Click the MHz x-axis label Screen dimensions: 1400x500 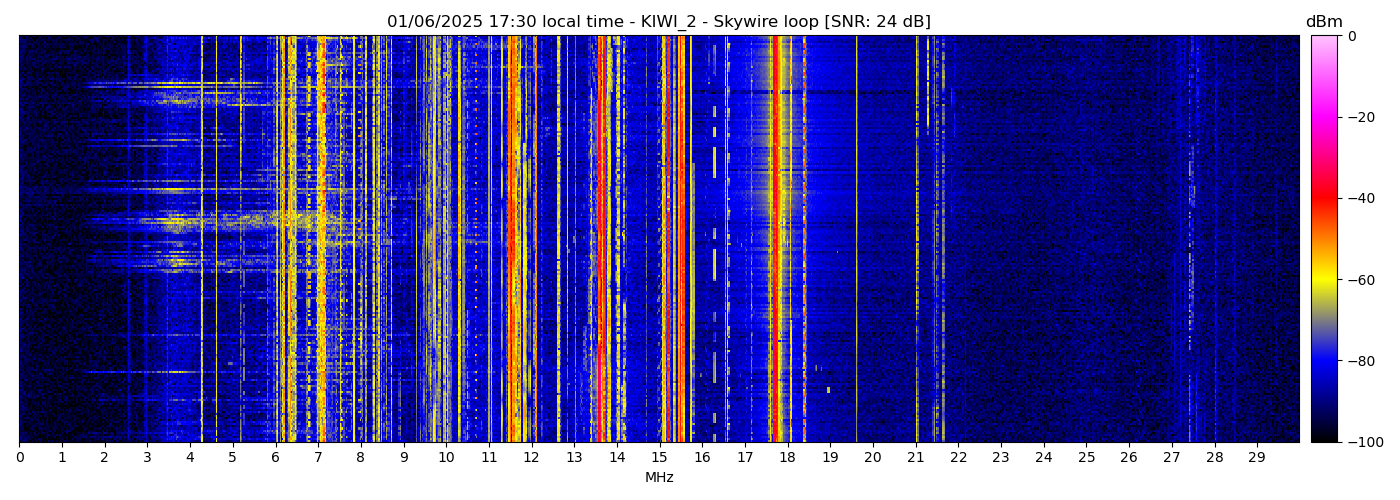(659, 478)
